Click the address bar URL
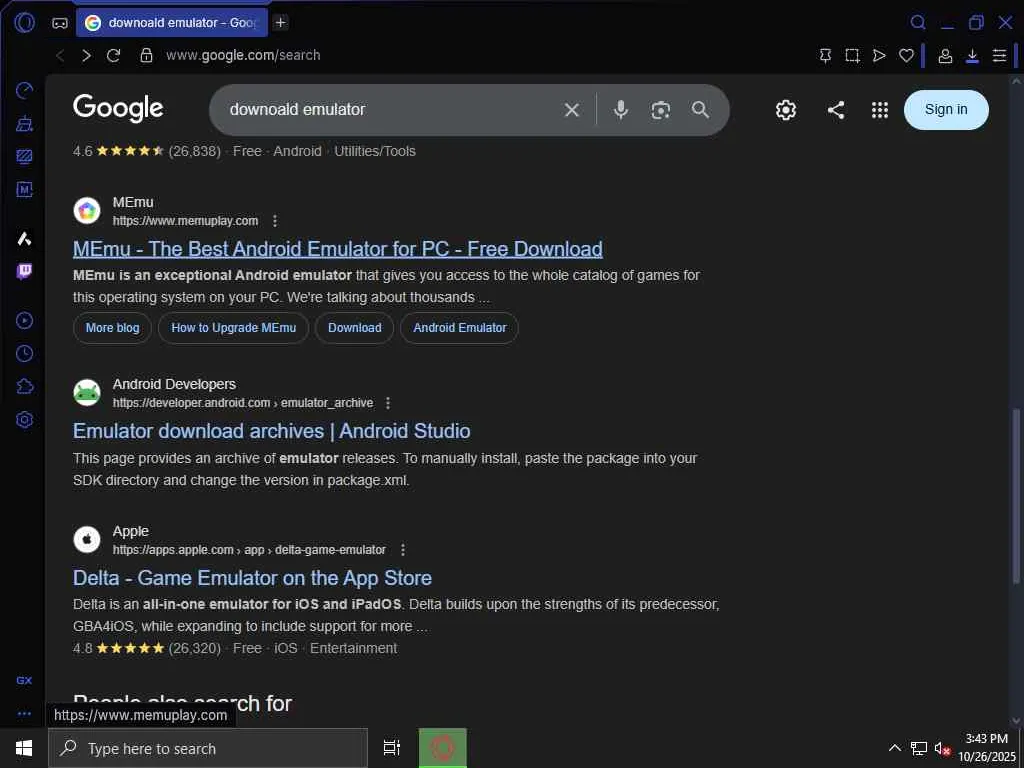Image resolution: width=1024 pixels, height=768 pixels. 243,56
